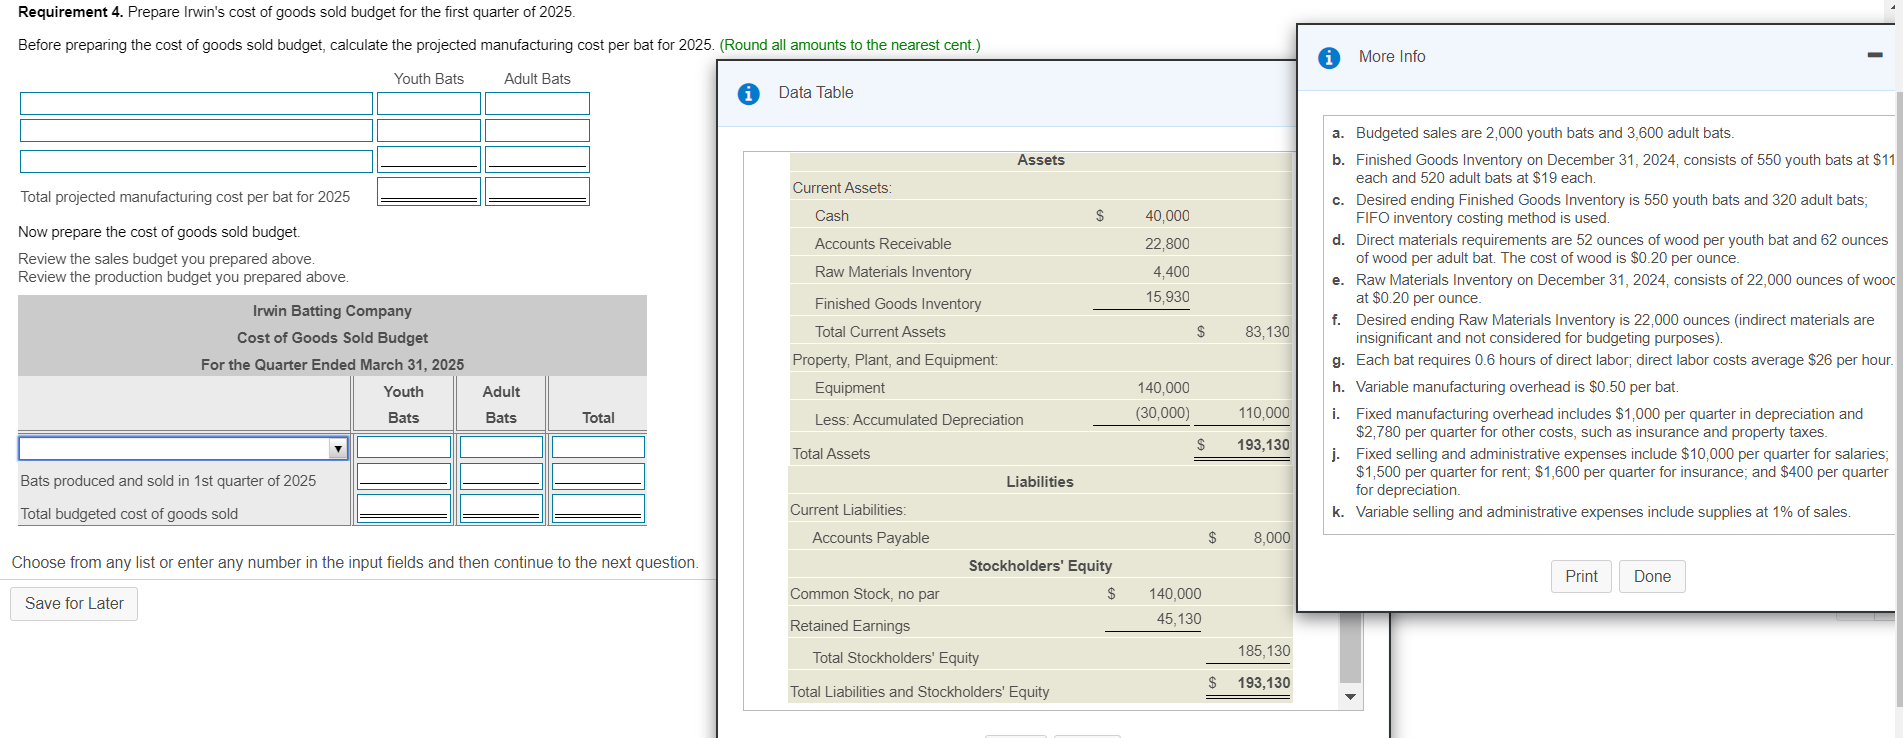1903x738 pixels.
Task: Click the Data Table info icon
Action: tap(748, 94)
